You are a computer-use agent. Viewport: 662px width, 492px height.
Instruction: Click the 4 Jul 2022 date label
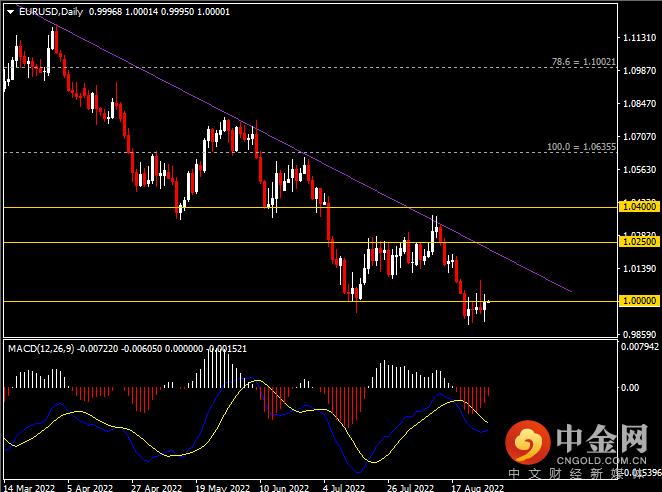point(345,488)
